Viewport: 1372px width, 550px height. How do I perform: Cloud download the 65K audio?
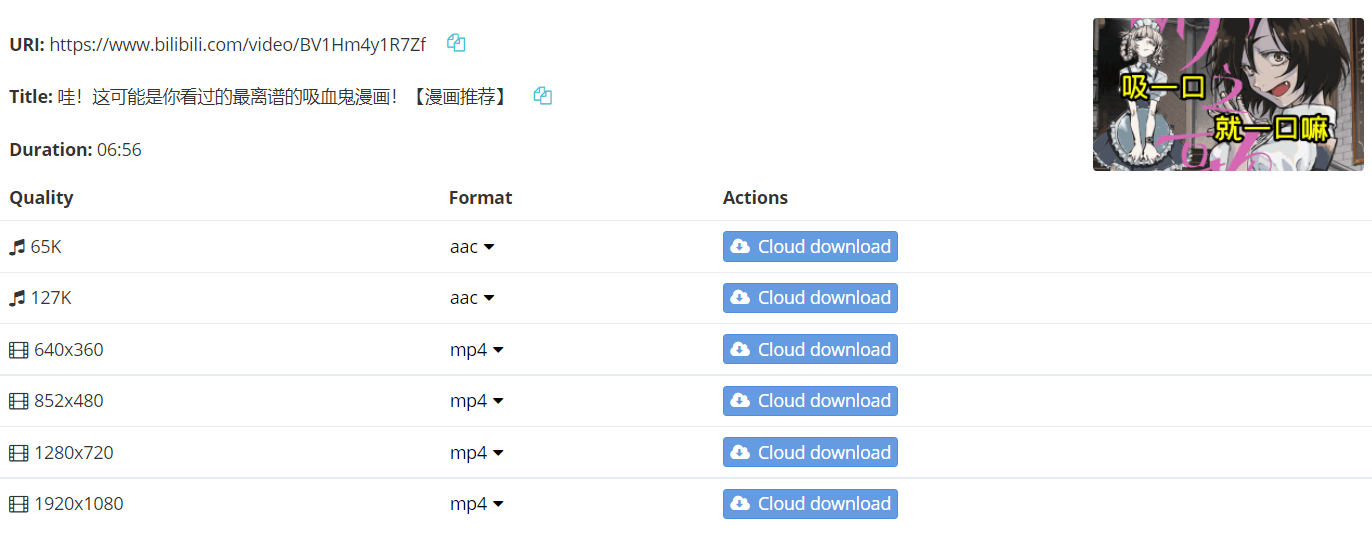click(810, 247)
